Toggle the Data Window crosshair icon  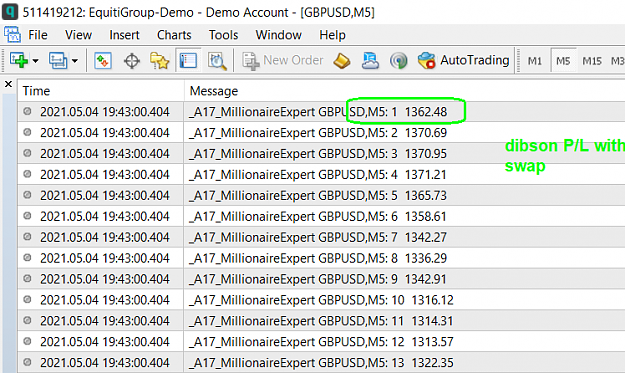(x=132, y=61)
